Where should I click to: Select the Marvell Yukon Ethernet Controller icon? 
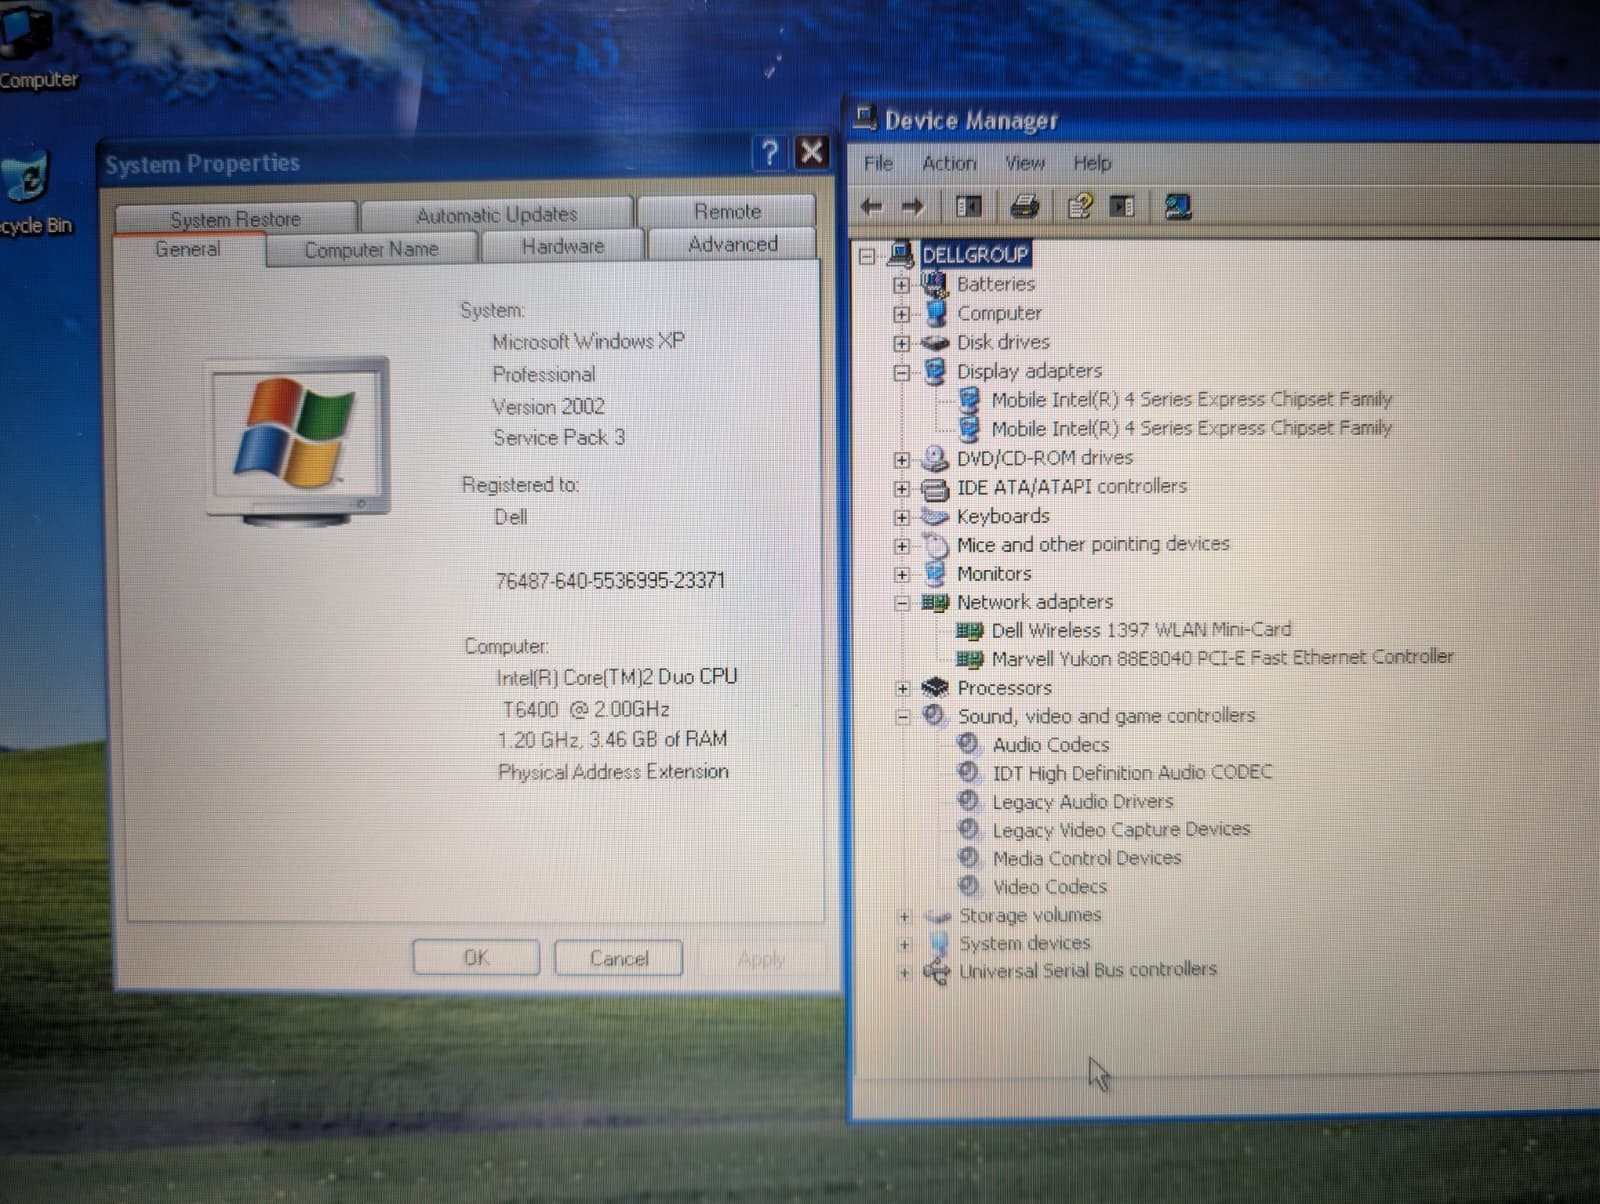tap(969, 659)
